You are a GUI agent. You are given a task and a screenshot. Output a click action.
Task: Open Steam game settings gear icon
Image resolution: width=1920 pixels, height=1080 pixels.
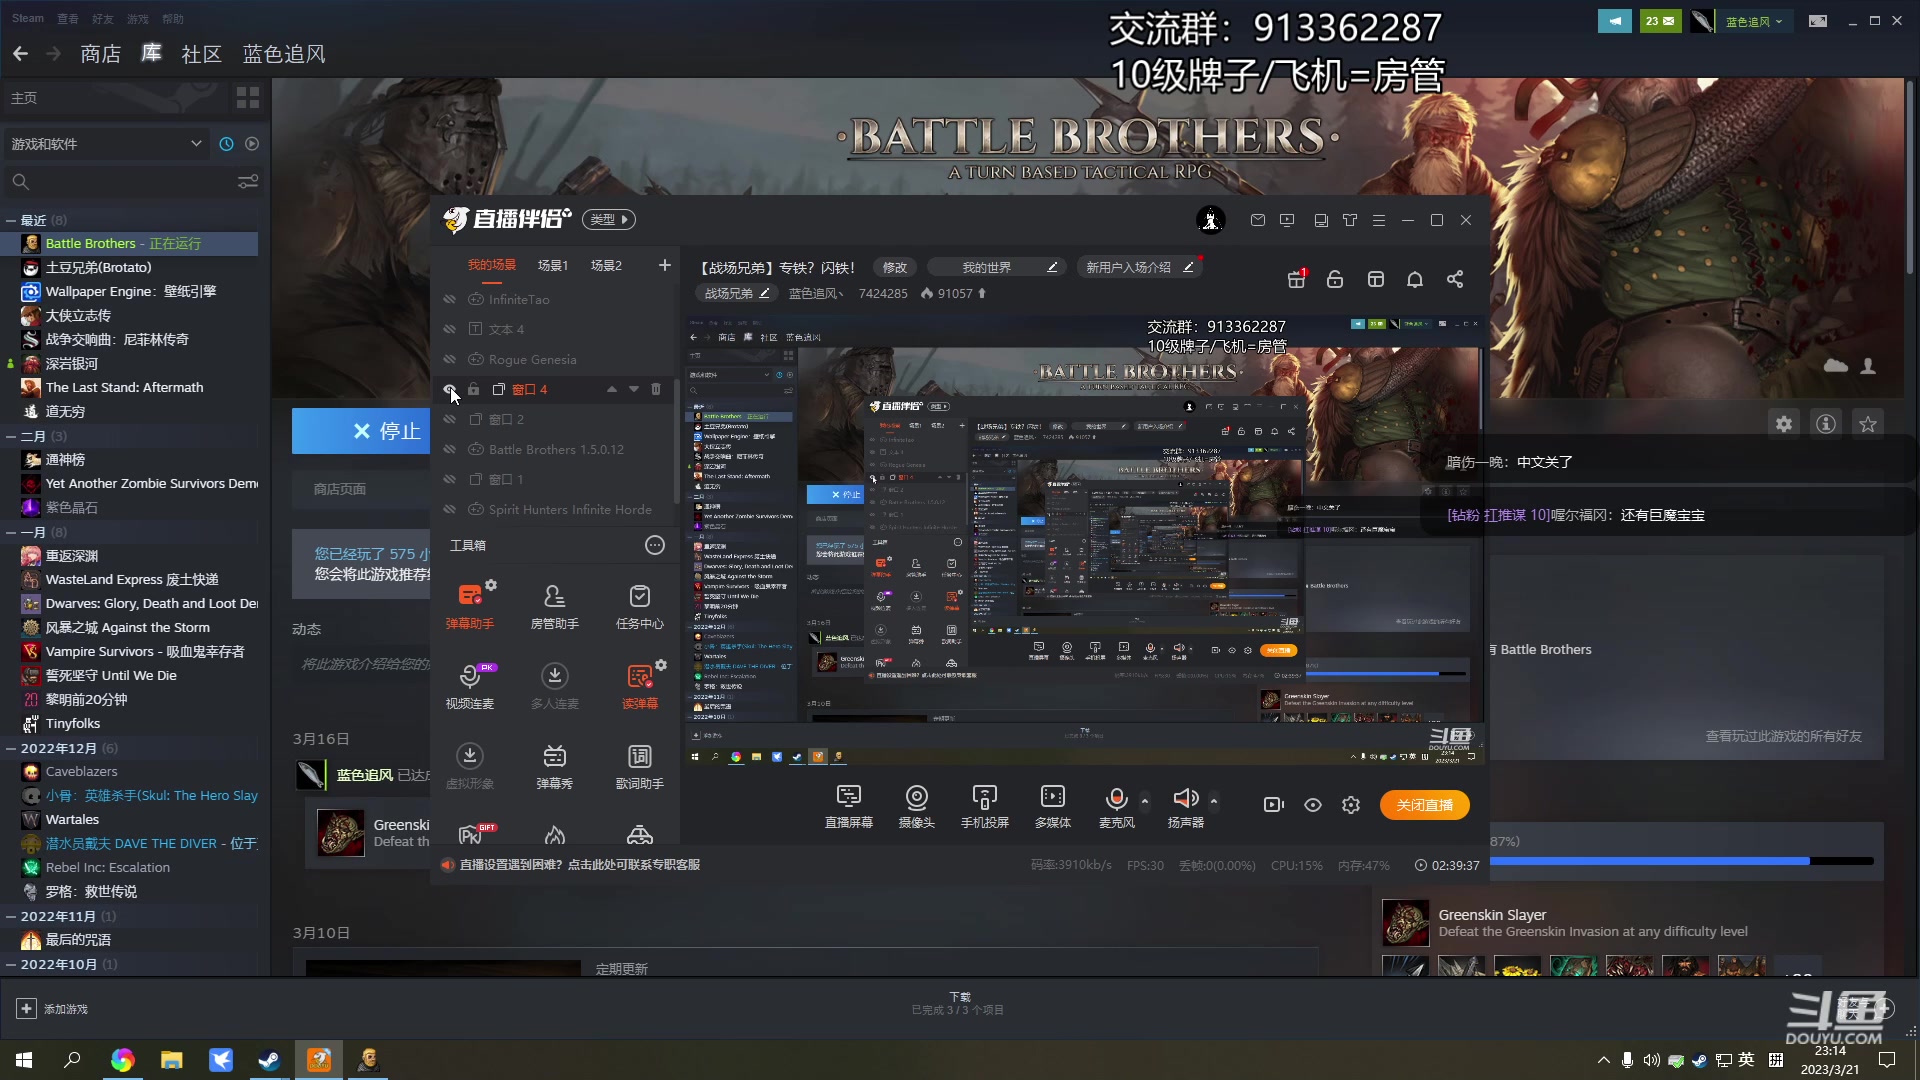1784,424
